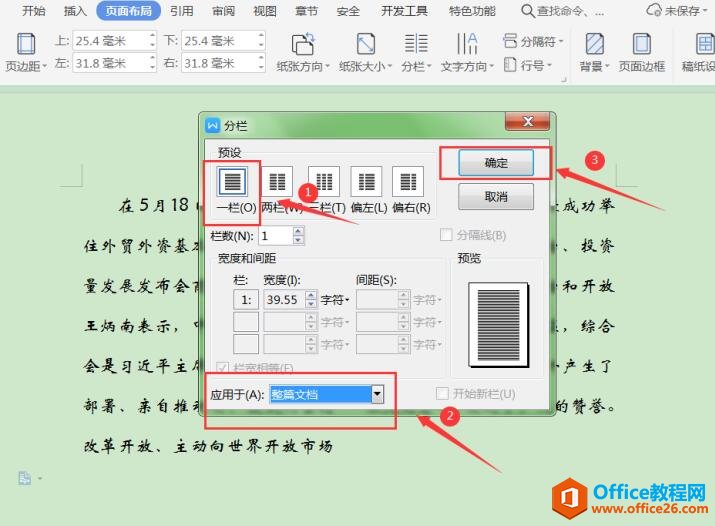Open the 页边距 margins icon

click(x=26, y=44)
